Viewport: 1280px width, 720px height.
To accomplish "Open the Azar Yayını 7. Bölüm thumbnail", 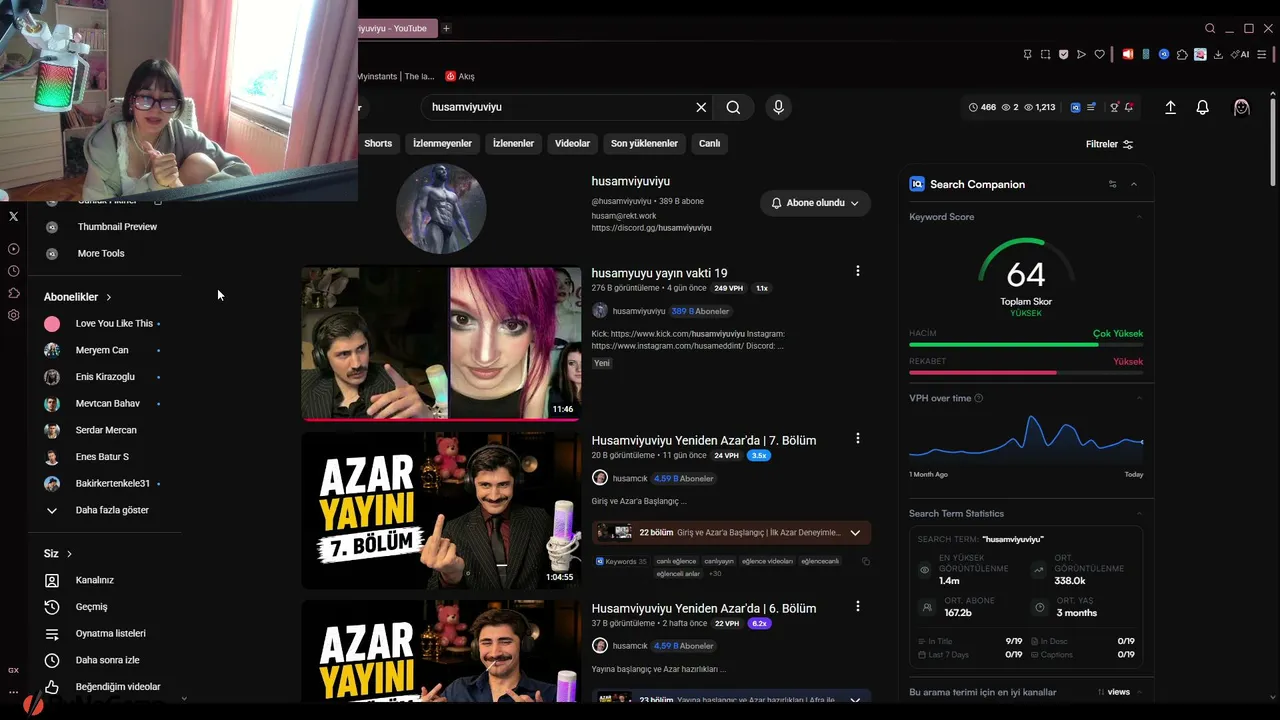I will click(441, 511).
